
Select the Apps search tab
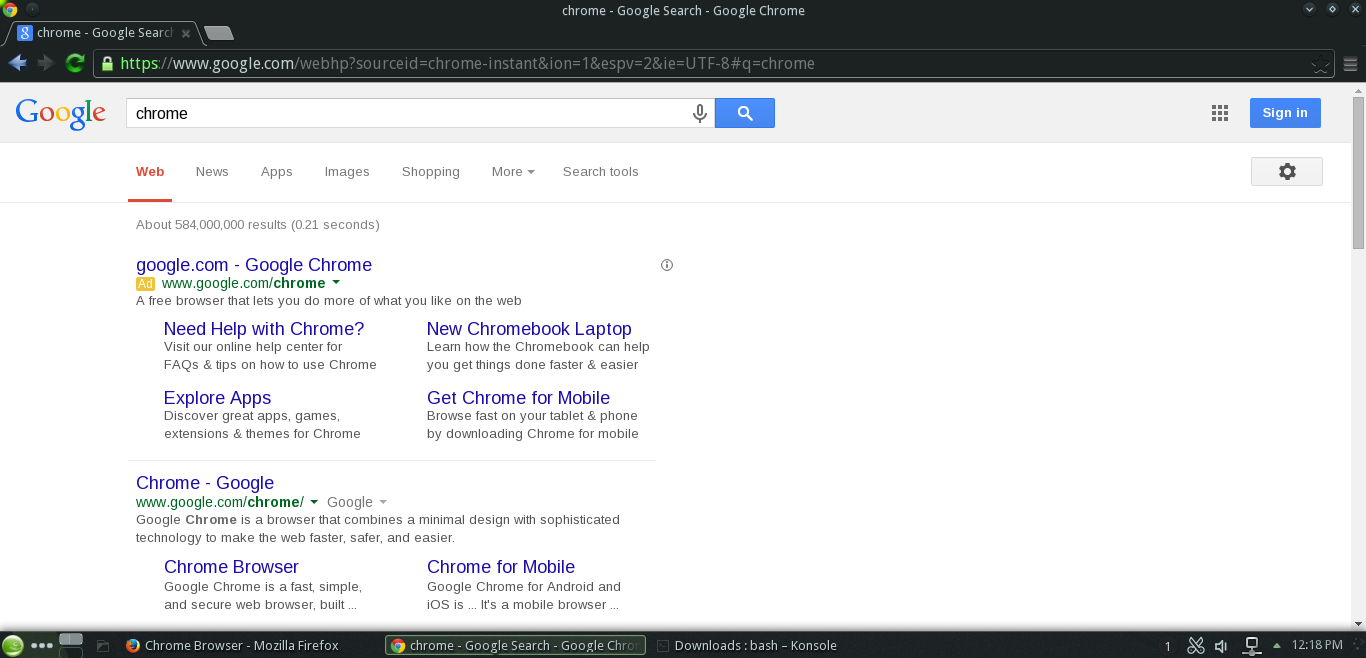click(277, 172)
